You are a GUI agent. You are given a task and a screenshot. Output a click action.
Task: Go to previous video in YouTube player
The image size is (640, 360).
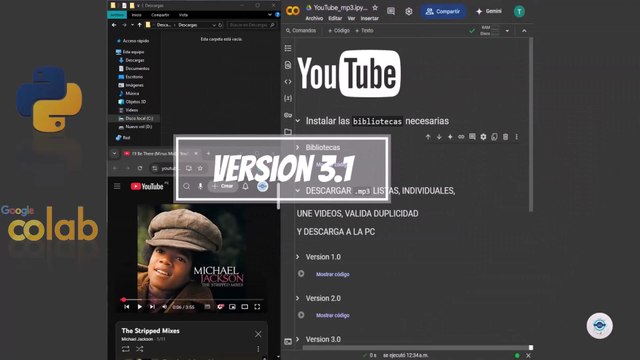pyautogui.click(x=127, y=307)
